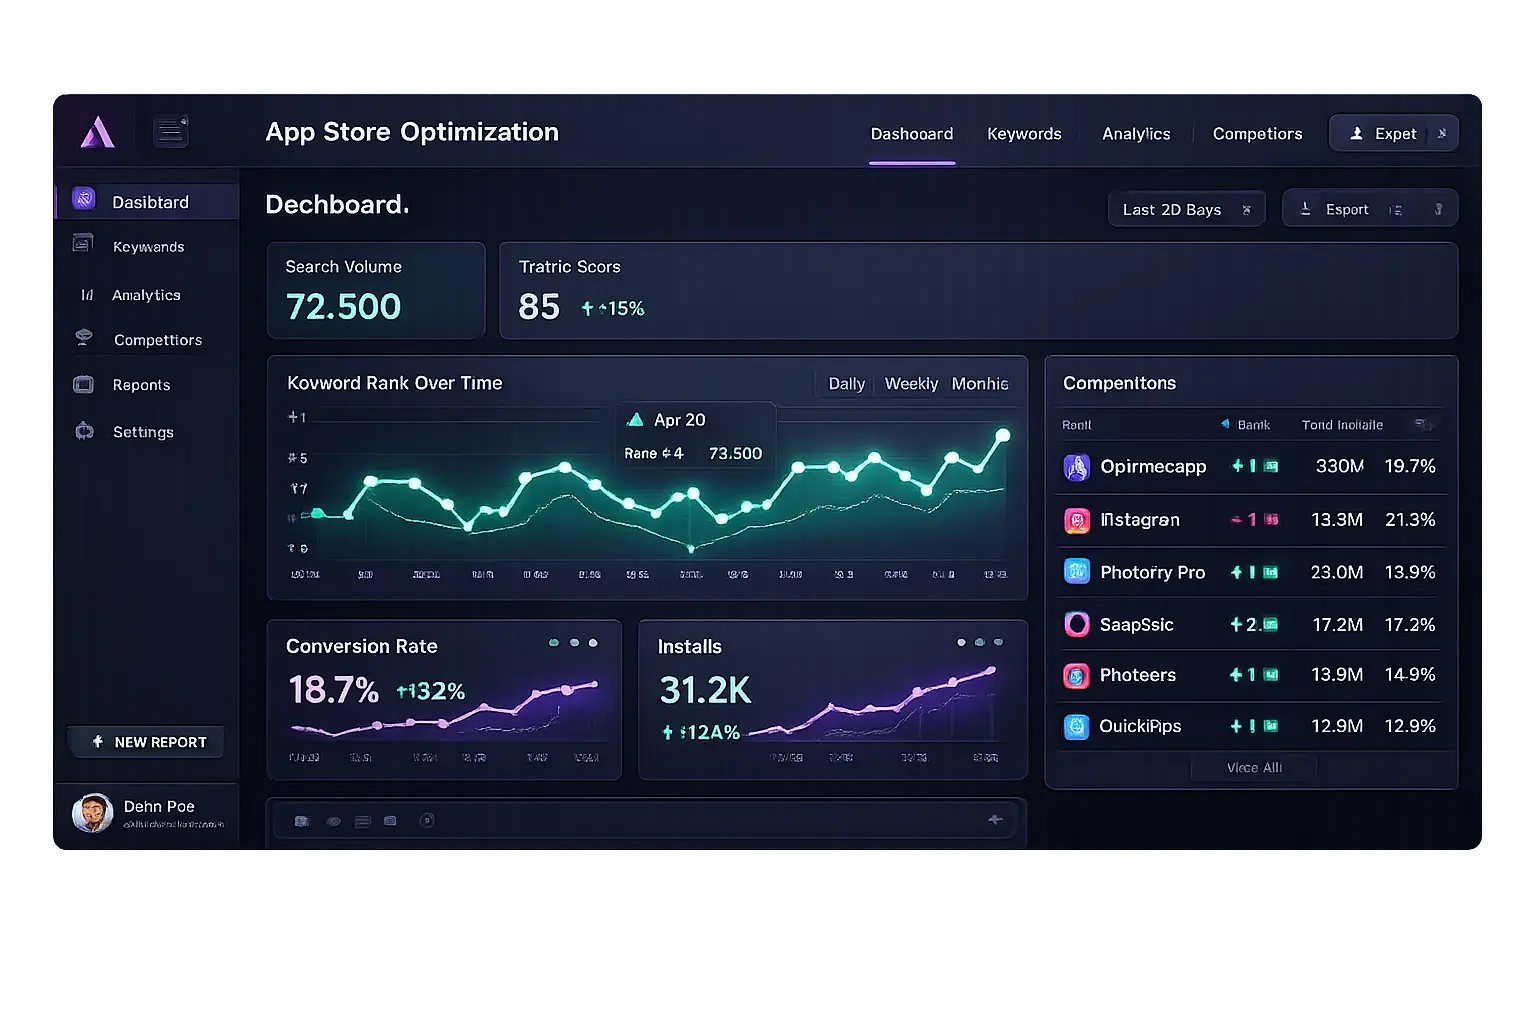Click the Search Volume 72.500 card
1536x1024 pixels.
point(376,290)
